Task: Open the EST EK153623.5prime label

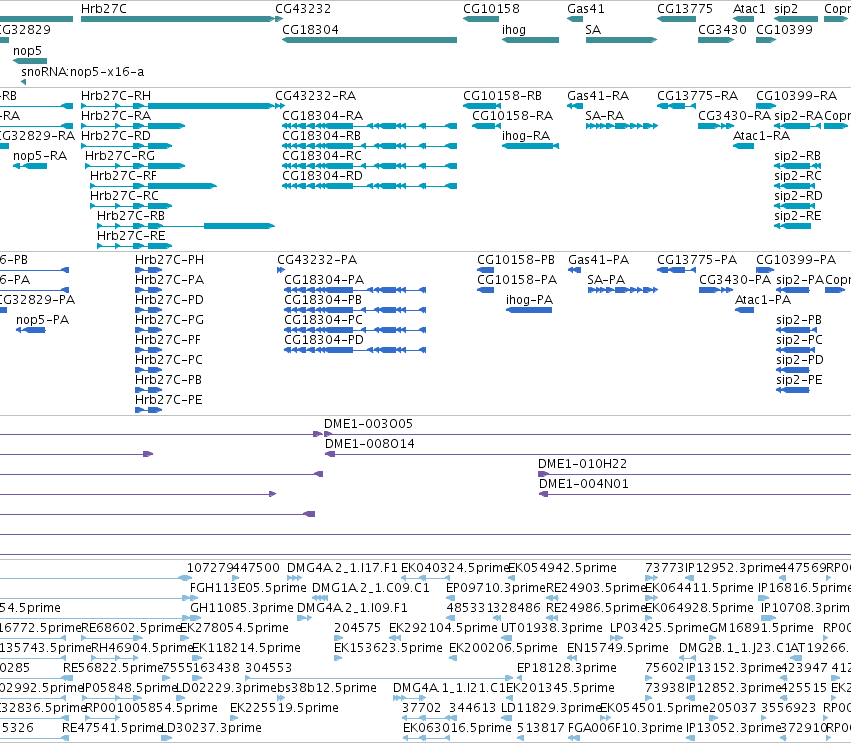Action: 388,648
